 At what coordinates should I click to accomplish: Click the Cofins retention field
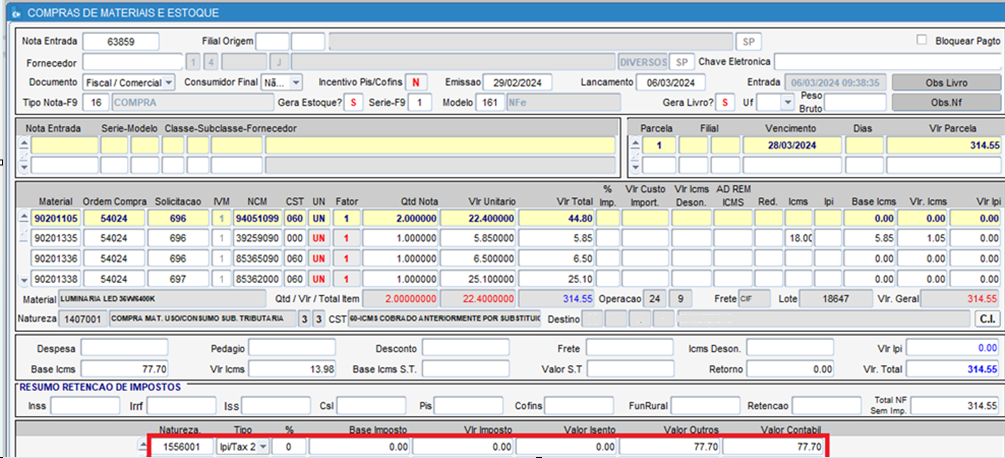tap(579, 406)
